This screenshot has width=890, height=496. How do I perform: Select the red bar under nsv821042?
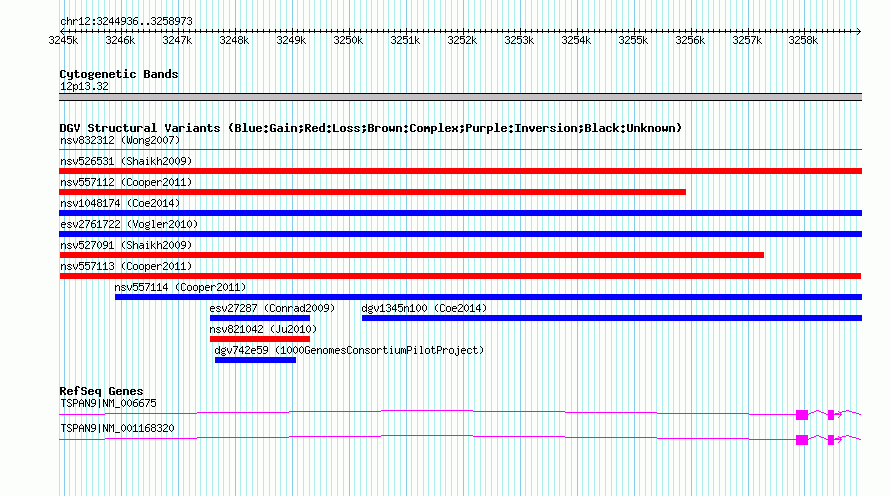(x=260, y=339)
